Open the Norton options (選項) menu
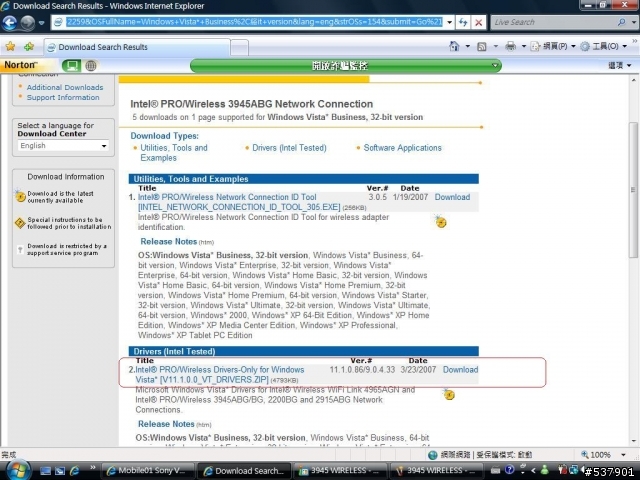The width and height of the screenshot is (640, 480). pos(619,65)
